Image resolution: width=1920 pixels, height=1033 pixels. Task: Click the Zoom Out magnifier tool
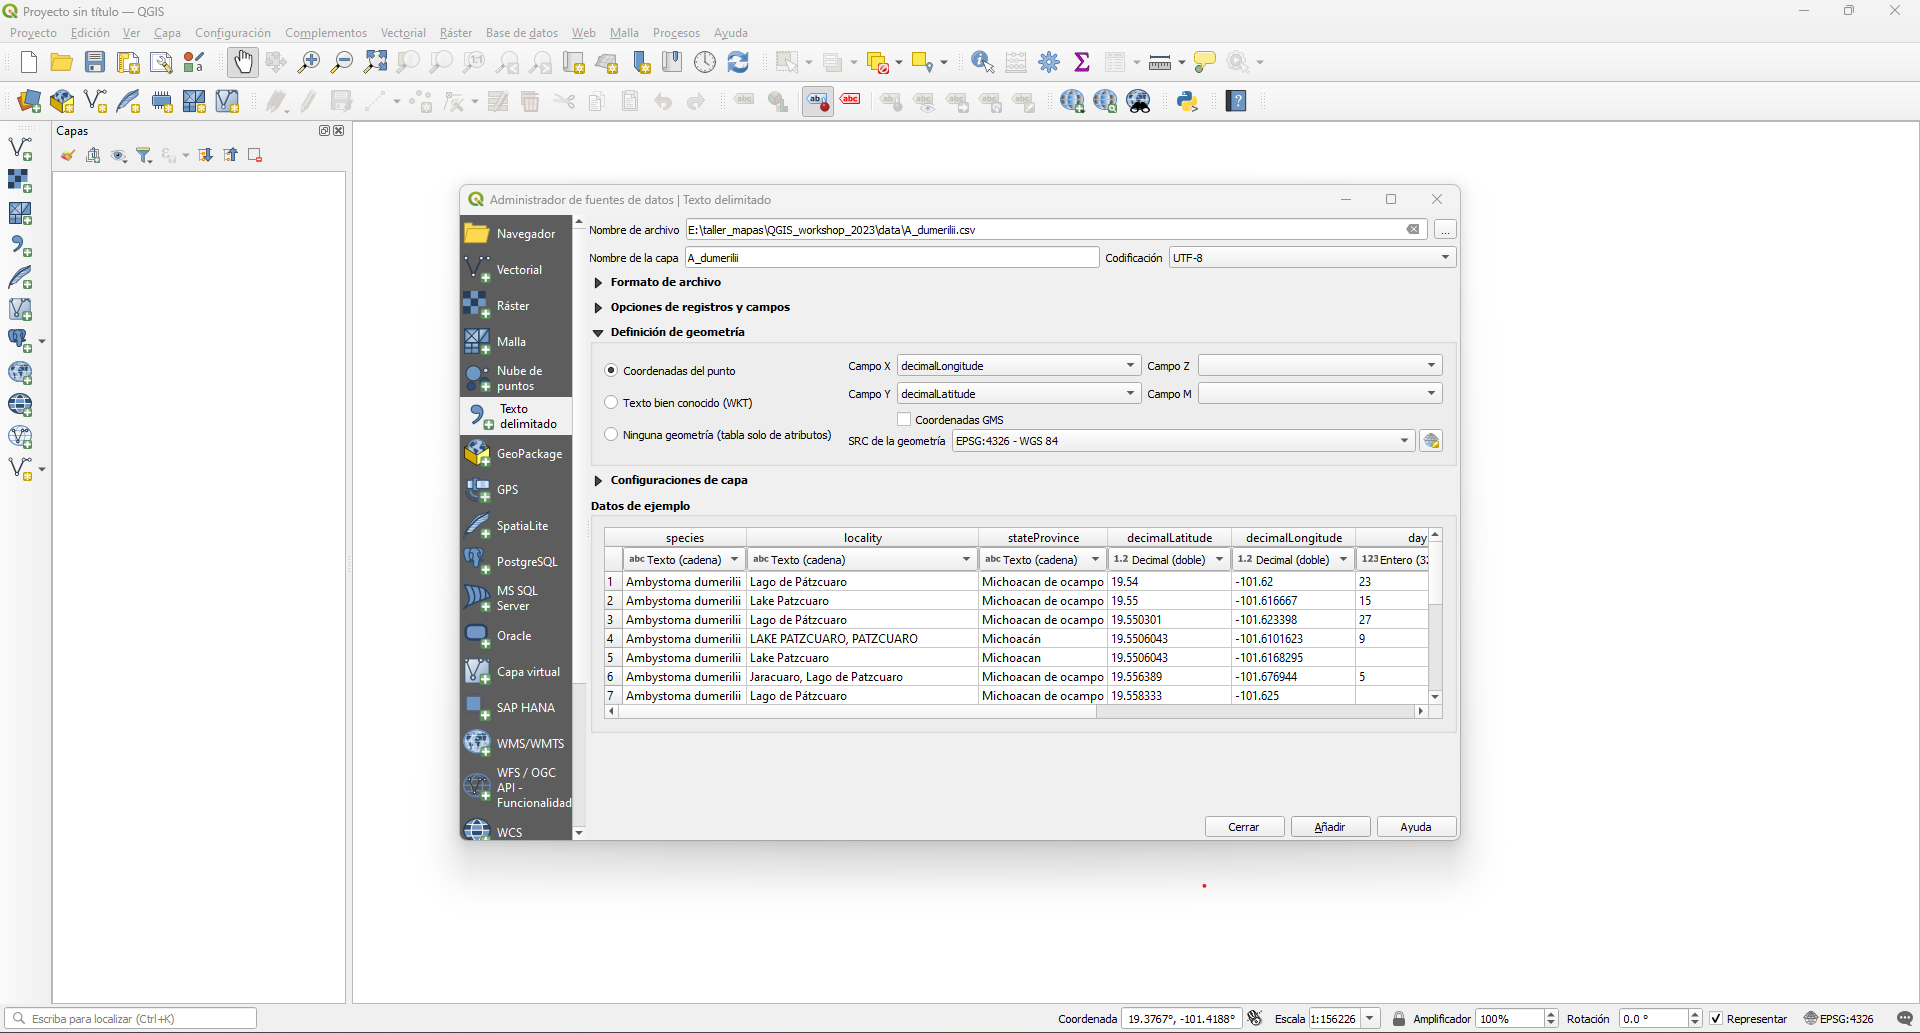[x=342, y=62]
